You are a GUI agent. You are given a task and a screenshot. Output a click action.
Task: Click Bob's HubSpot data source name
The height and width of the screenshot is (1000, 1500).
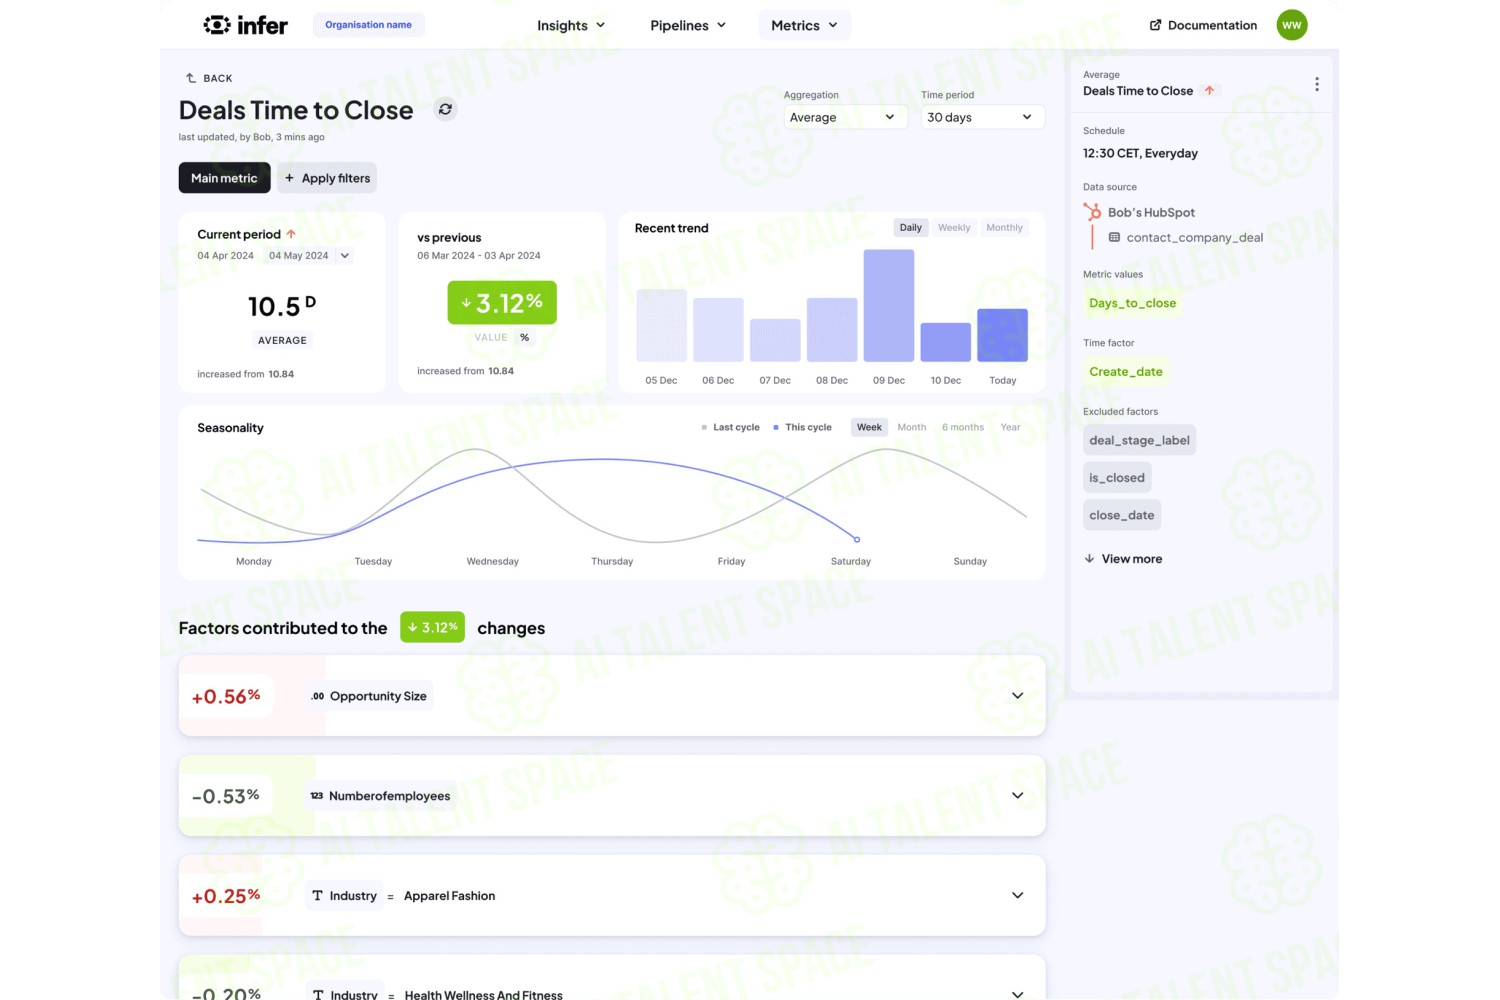pos(1151,212)
